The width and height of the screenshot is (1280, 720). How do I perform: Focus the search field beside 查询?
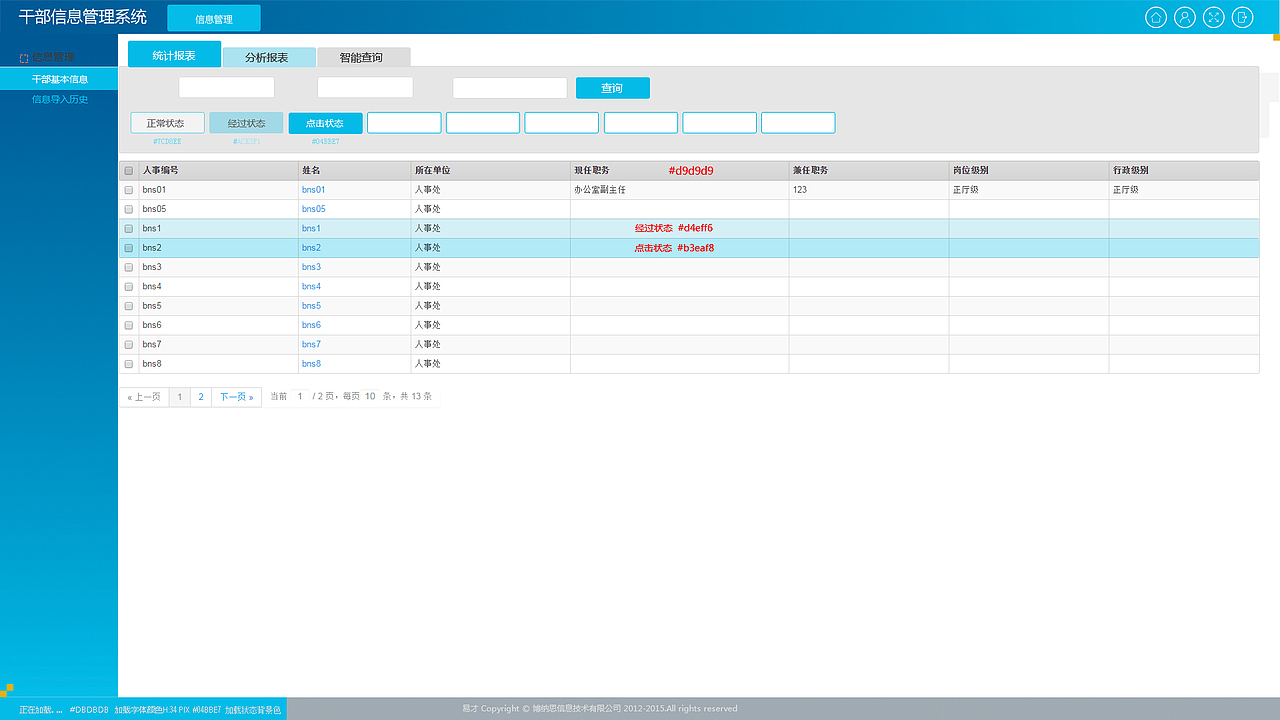click(510, 88)
